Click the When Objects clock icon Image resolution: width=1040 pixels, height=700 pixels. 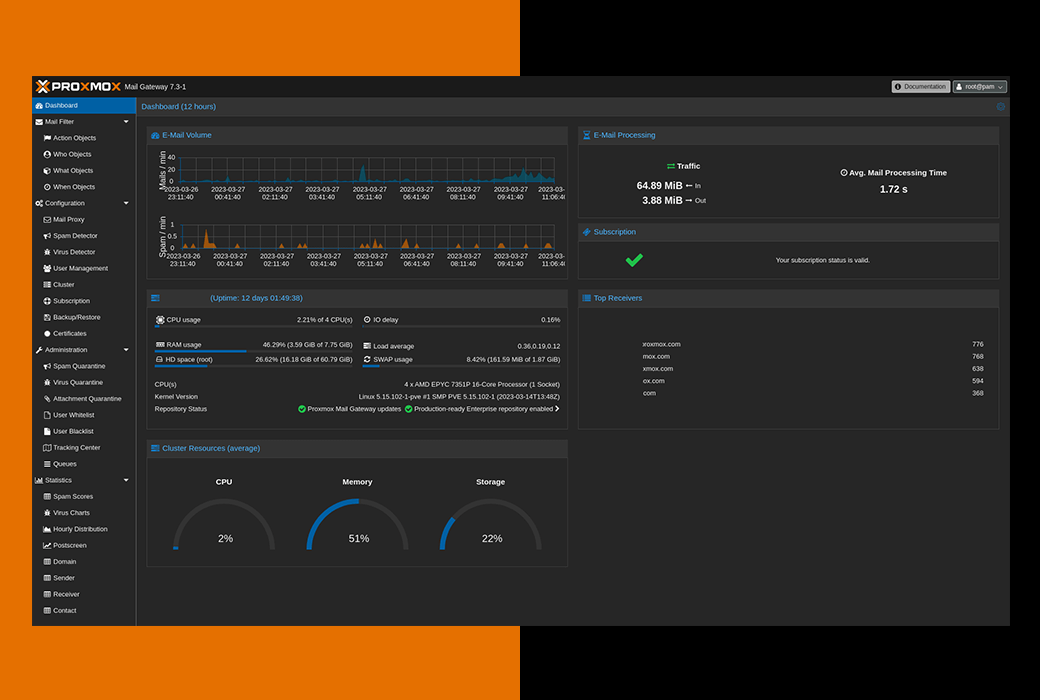pyautogui.click(x=47, y=187)
